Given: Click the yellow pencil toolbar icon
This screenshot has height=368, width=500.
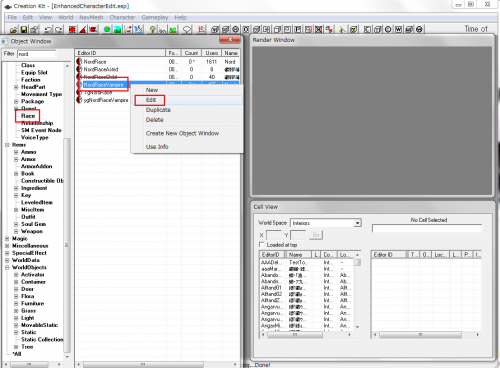Looking at the screenshot, I should click(x=342, y=30).
